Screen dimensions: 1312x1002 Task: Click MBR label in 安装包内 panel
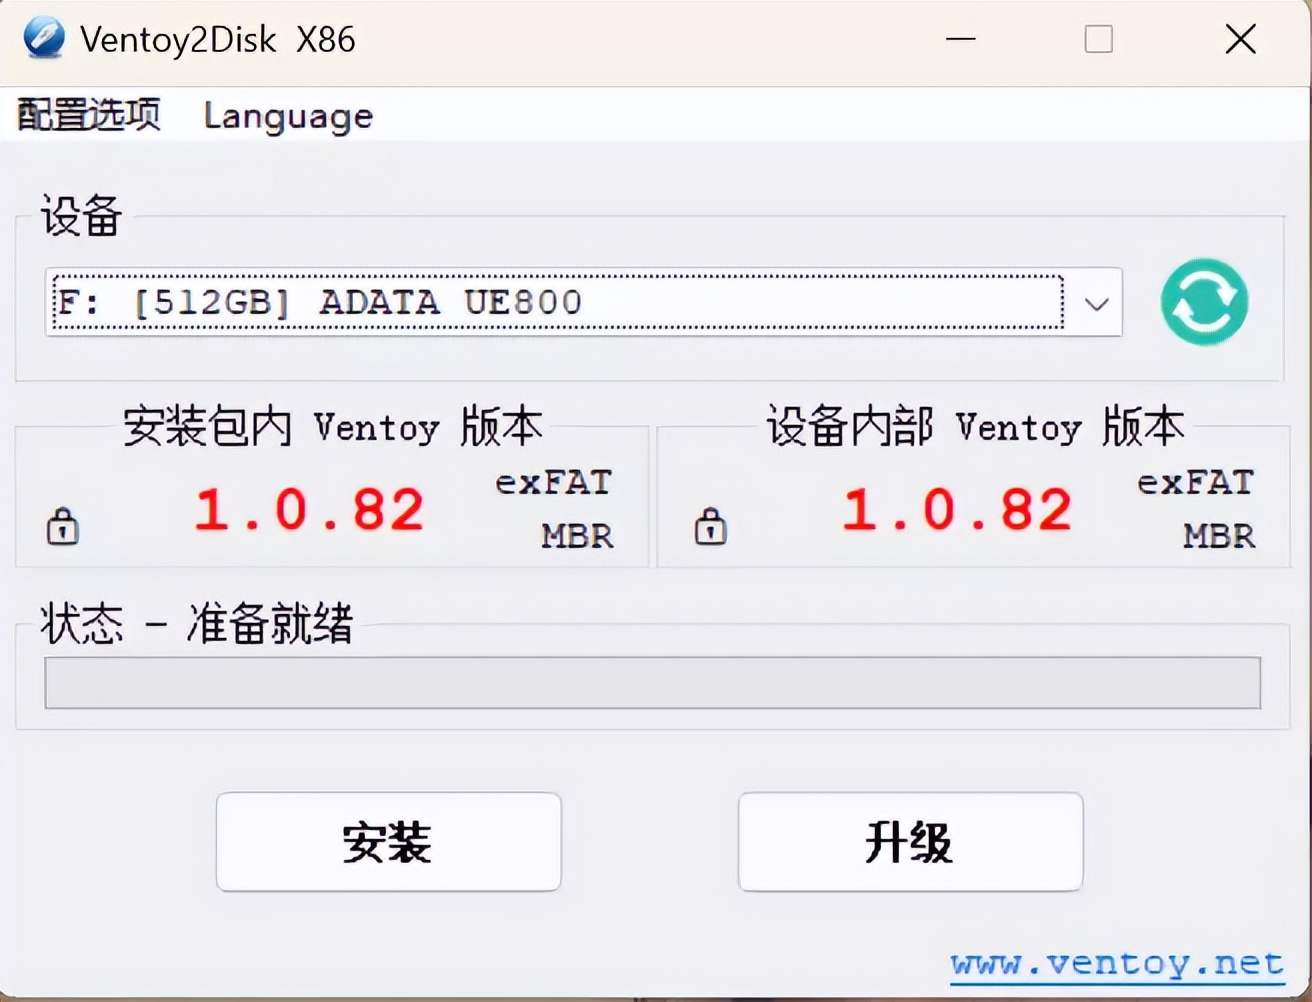(x=577, y=536)
